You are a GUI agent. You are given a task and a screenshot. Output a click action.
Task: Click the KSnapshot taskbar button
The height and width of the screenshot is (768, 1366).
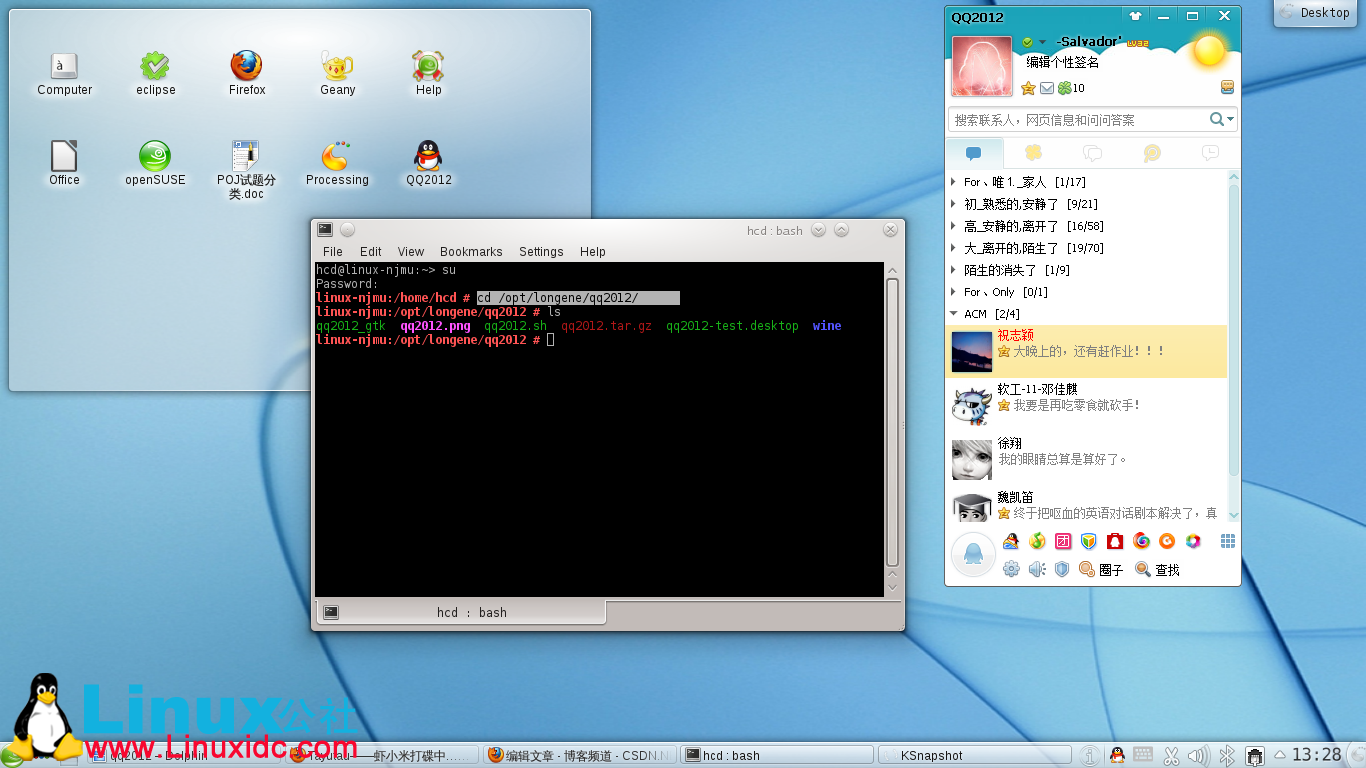(931, 756)
